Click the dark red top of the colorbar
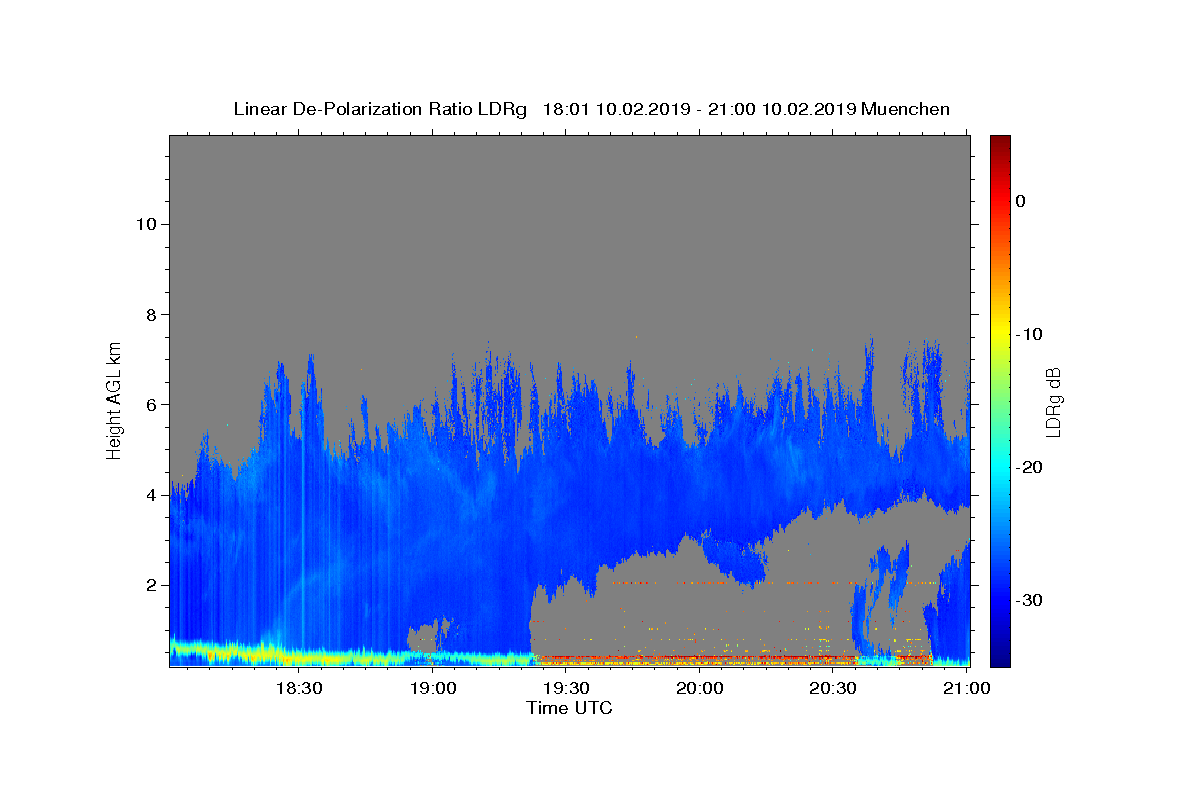The image size is (1200, 800). (1000, 143)
